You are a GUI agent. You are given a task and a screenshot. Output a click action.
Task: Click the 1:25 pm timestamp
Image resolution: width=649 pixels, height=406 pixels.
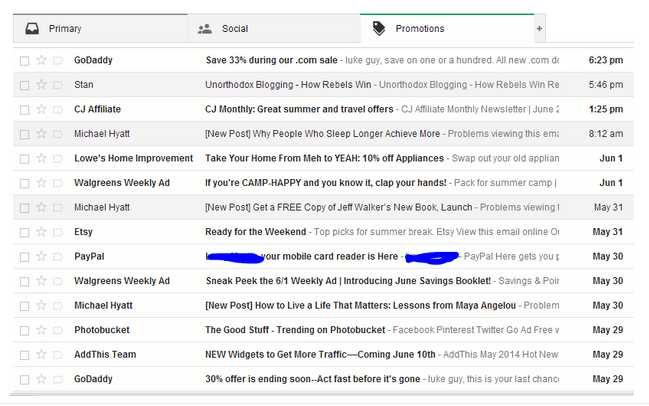tap(606, 109)
